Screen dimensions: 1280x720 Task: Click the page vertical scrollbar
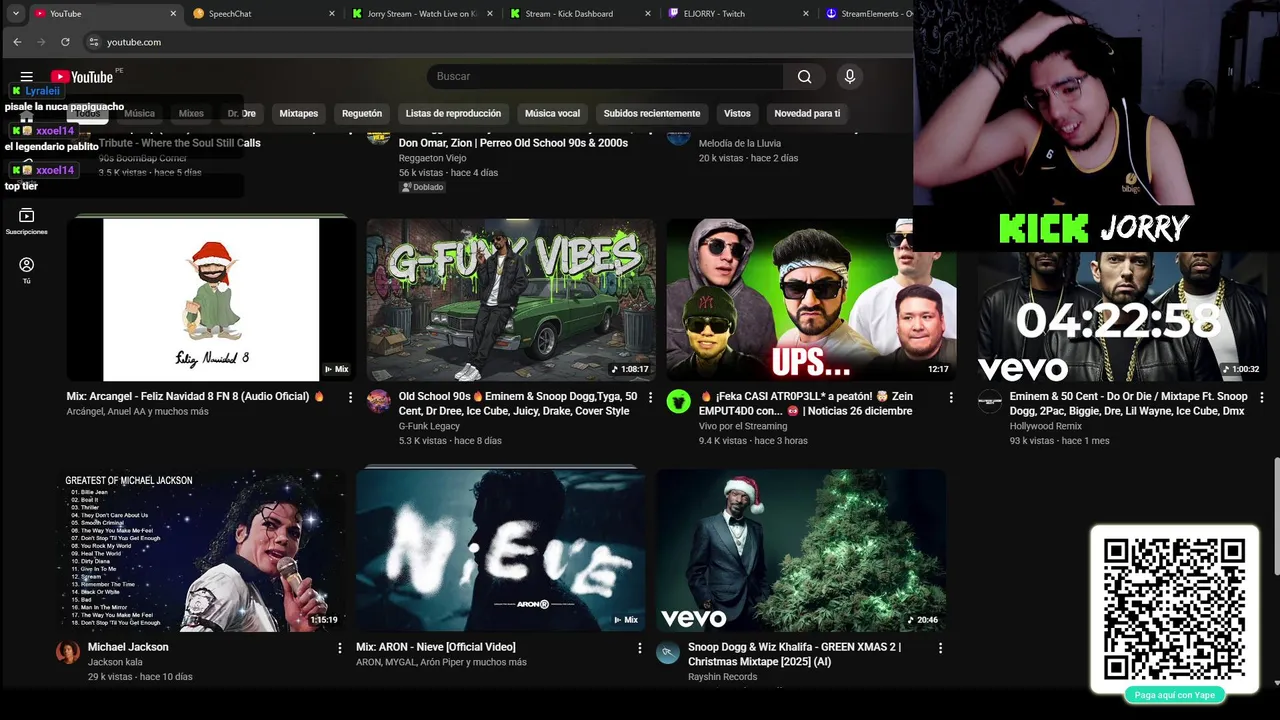1275,516
